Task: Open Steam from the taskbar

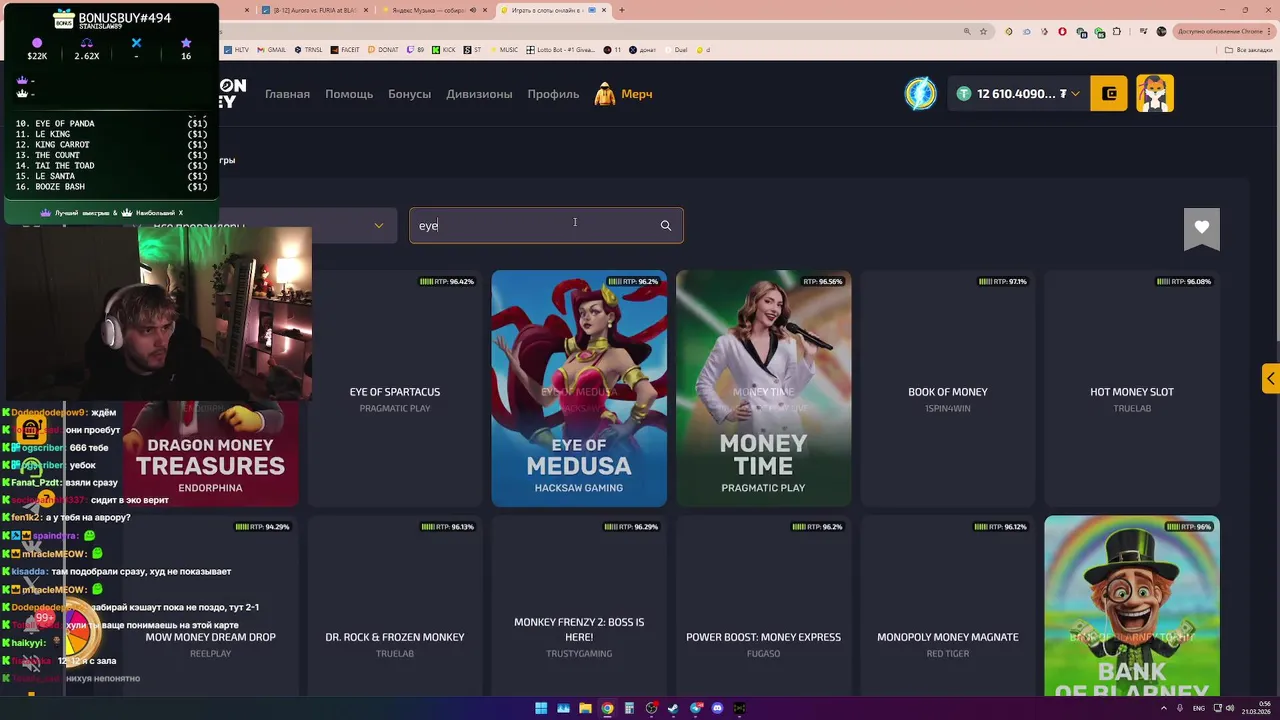Action: tap(673, 708)
